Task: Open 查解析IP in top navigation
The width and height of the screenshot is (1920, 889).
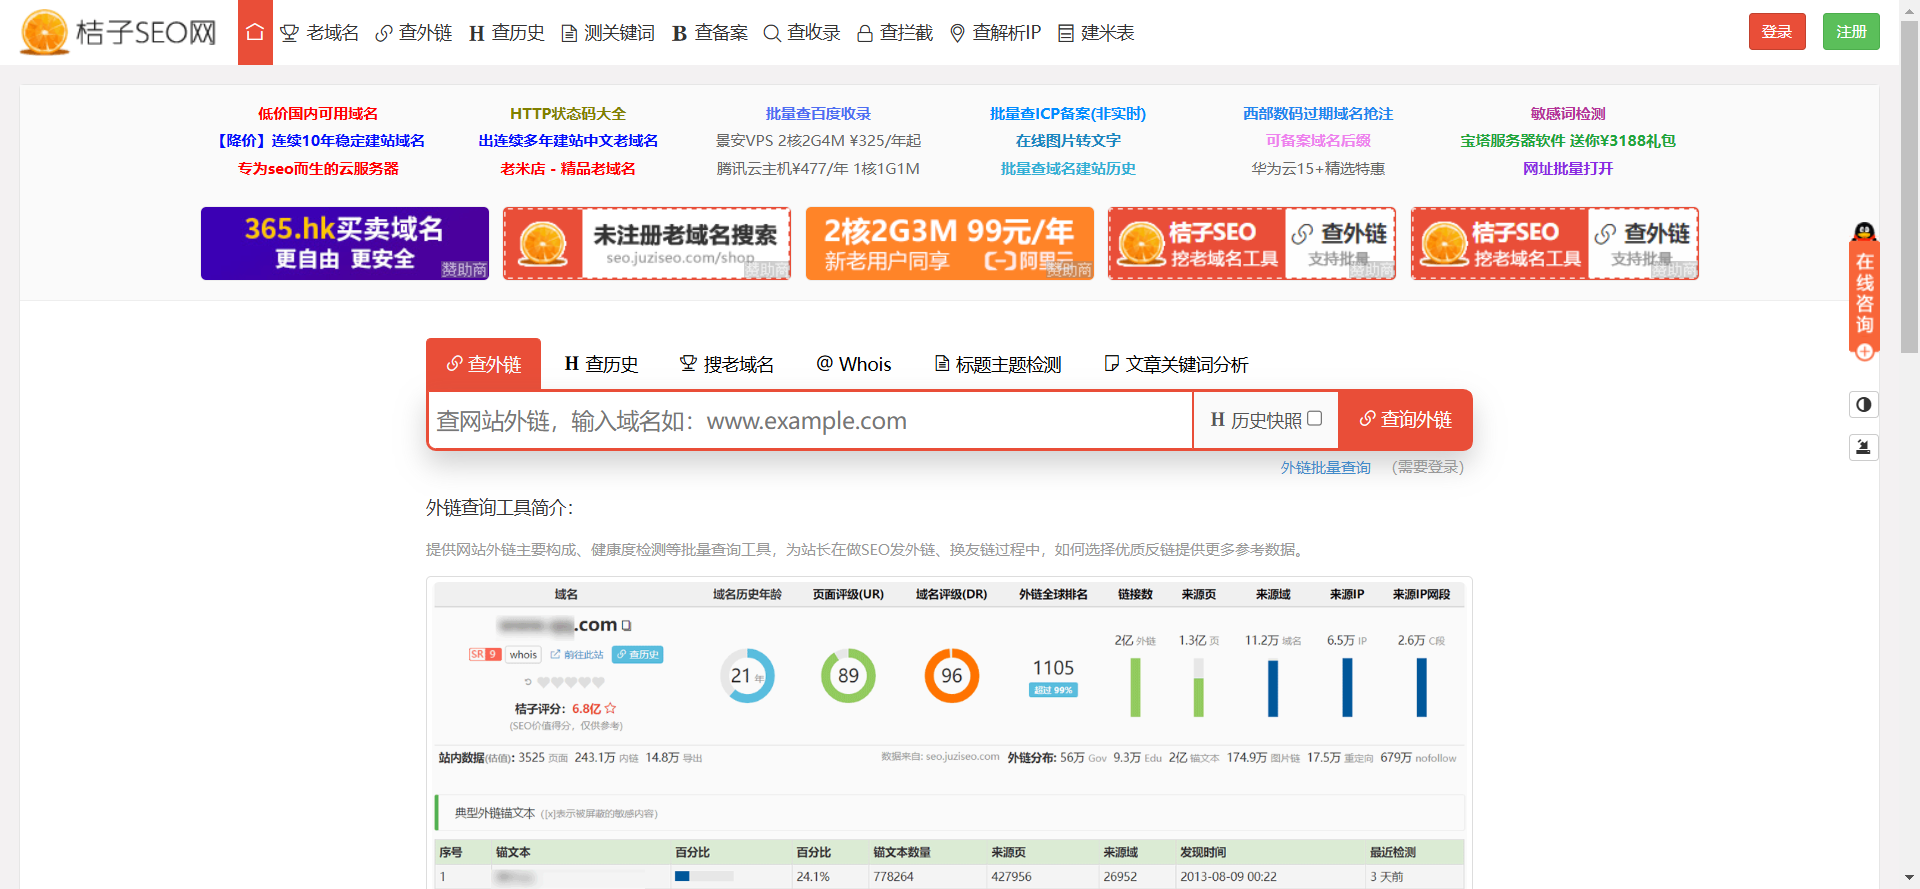Action: click(995, 33)
